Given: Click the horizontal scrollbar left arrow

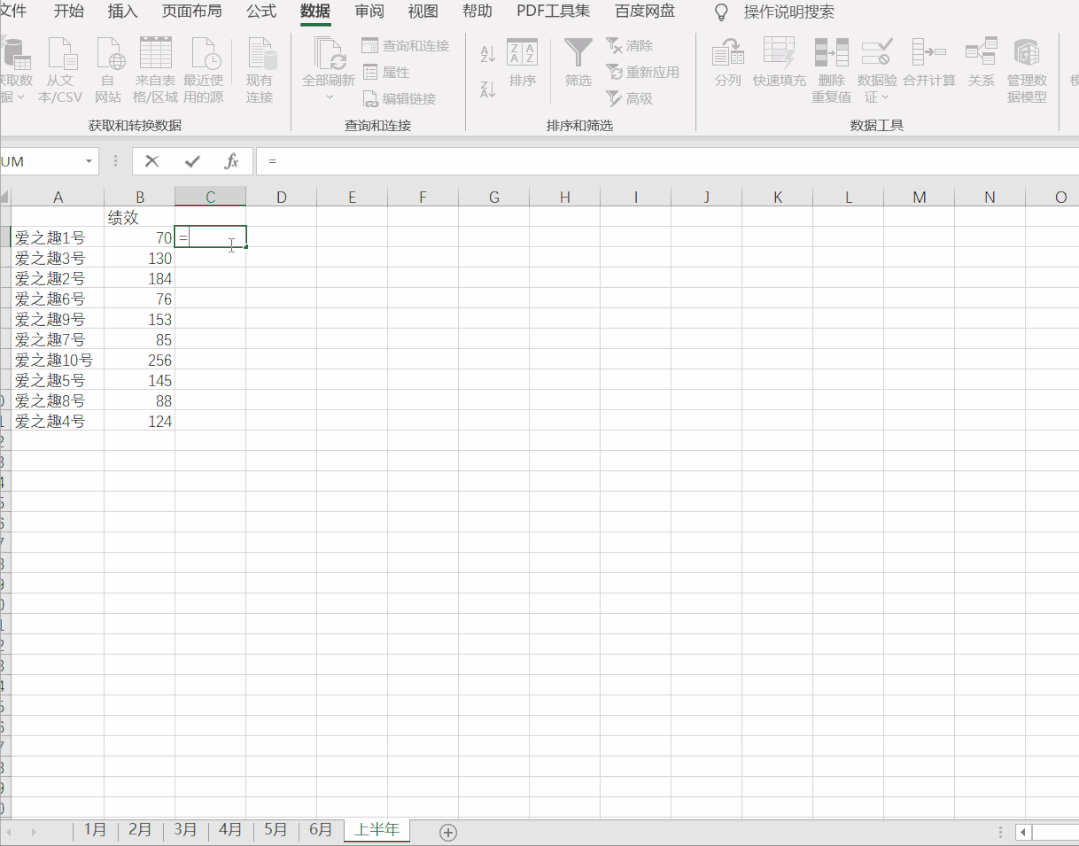Looking at the screenshot, I should (1023, 832).
